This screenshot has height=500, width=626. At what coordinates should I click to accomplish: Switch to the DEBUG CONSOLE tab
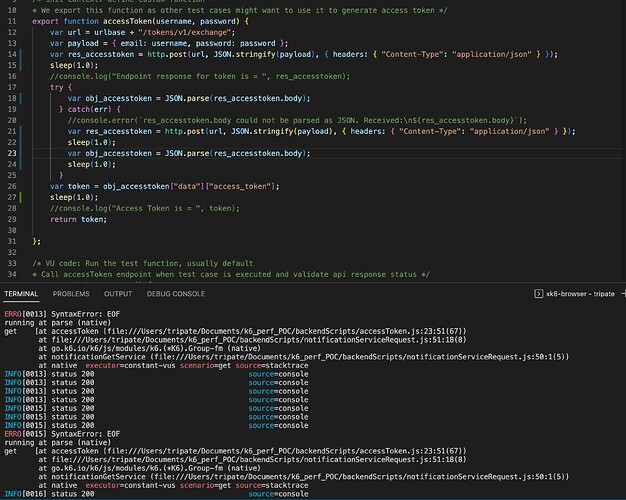(x=176, y=294)
